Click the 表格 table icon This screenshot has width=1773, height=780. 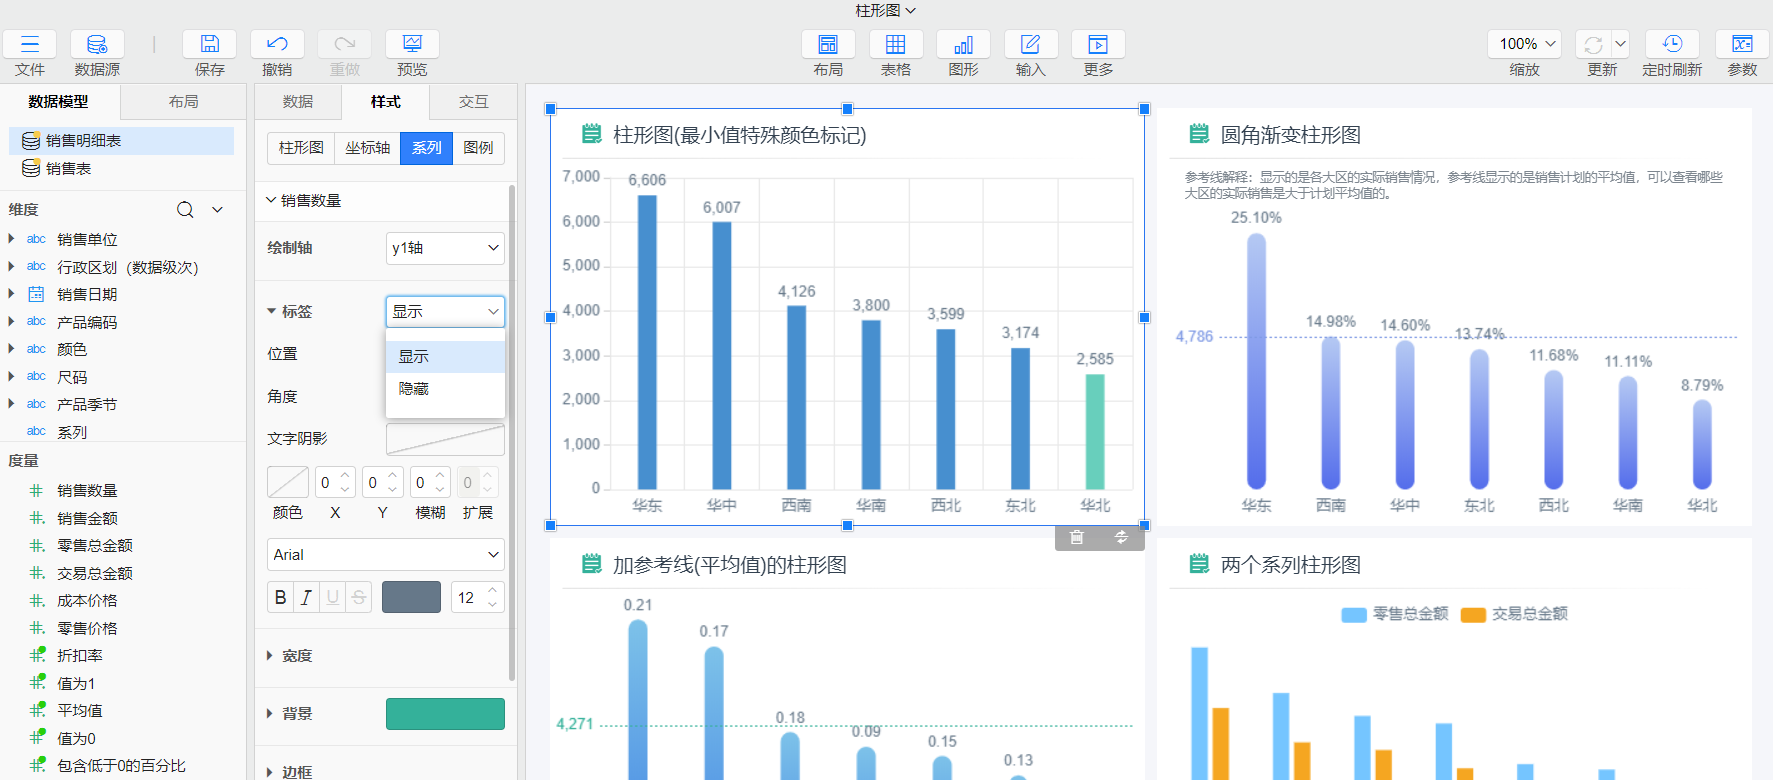895,44
